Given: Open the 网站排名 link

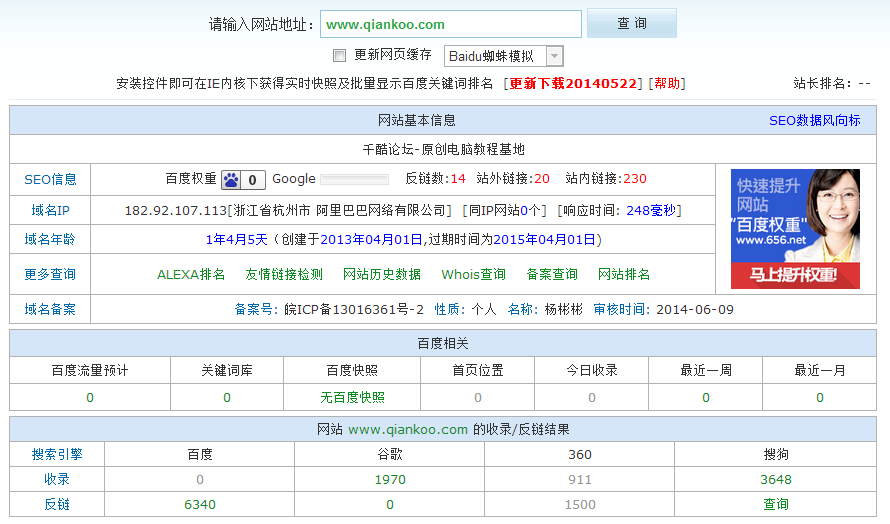Looking at the screenshot, I should point(624,275).
